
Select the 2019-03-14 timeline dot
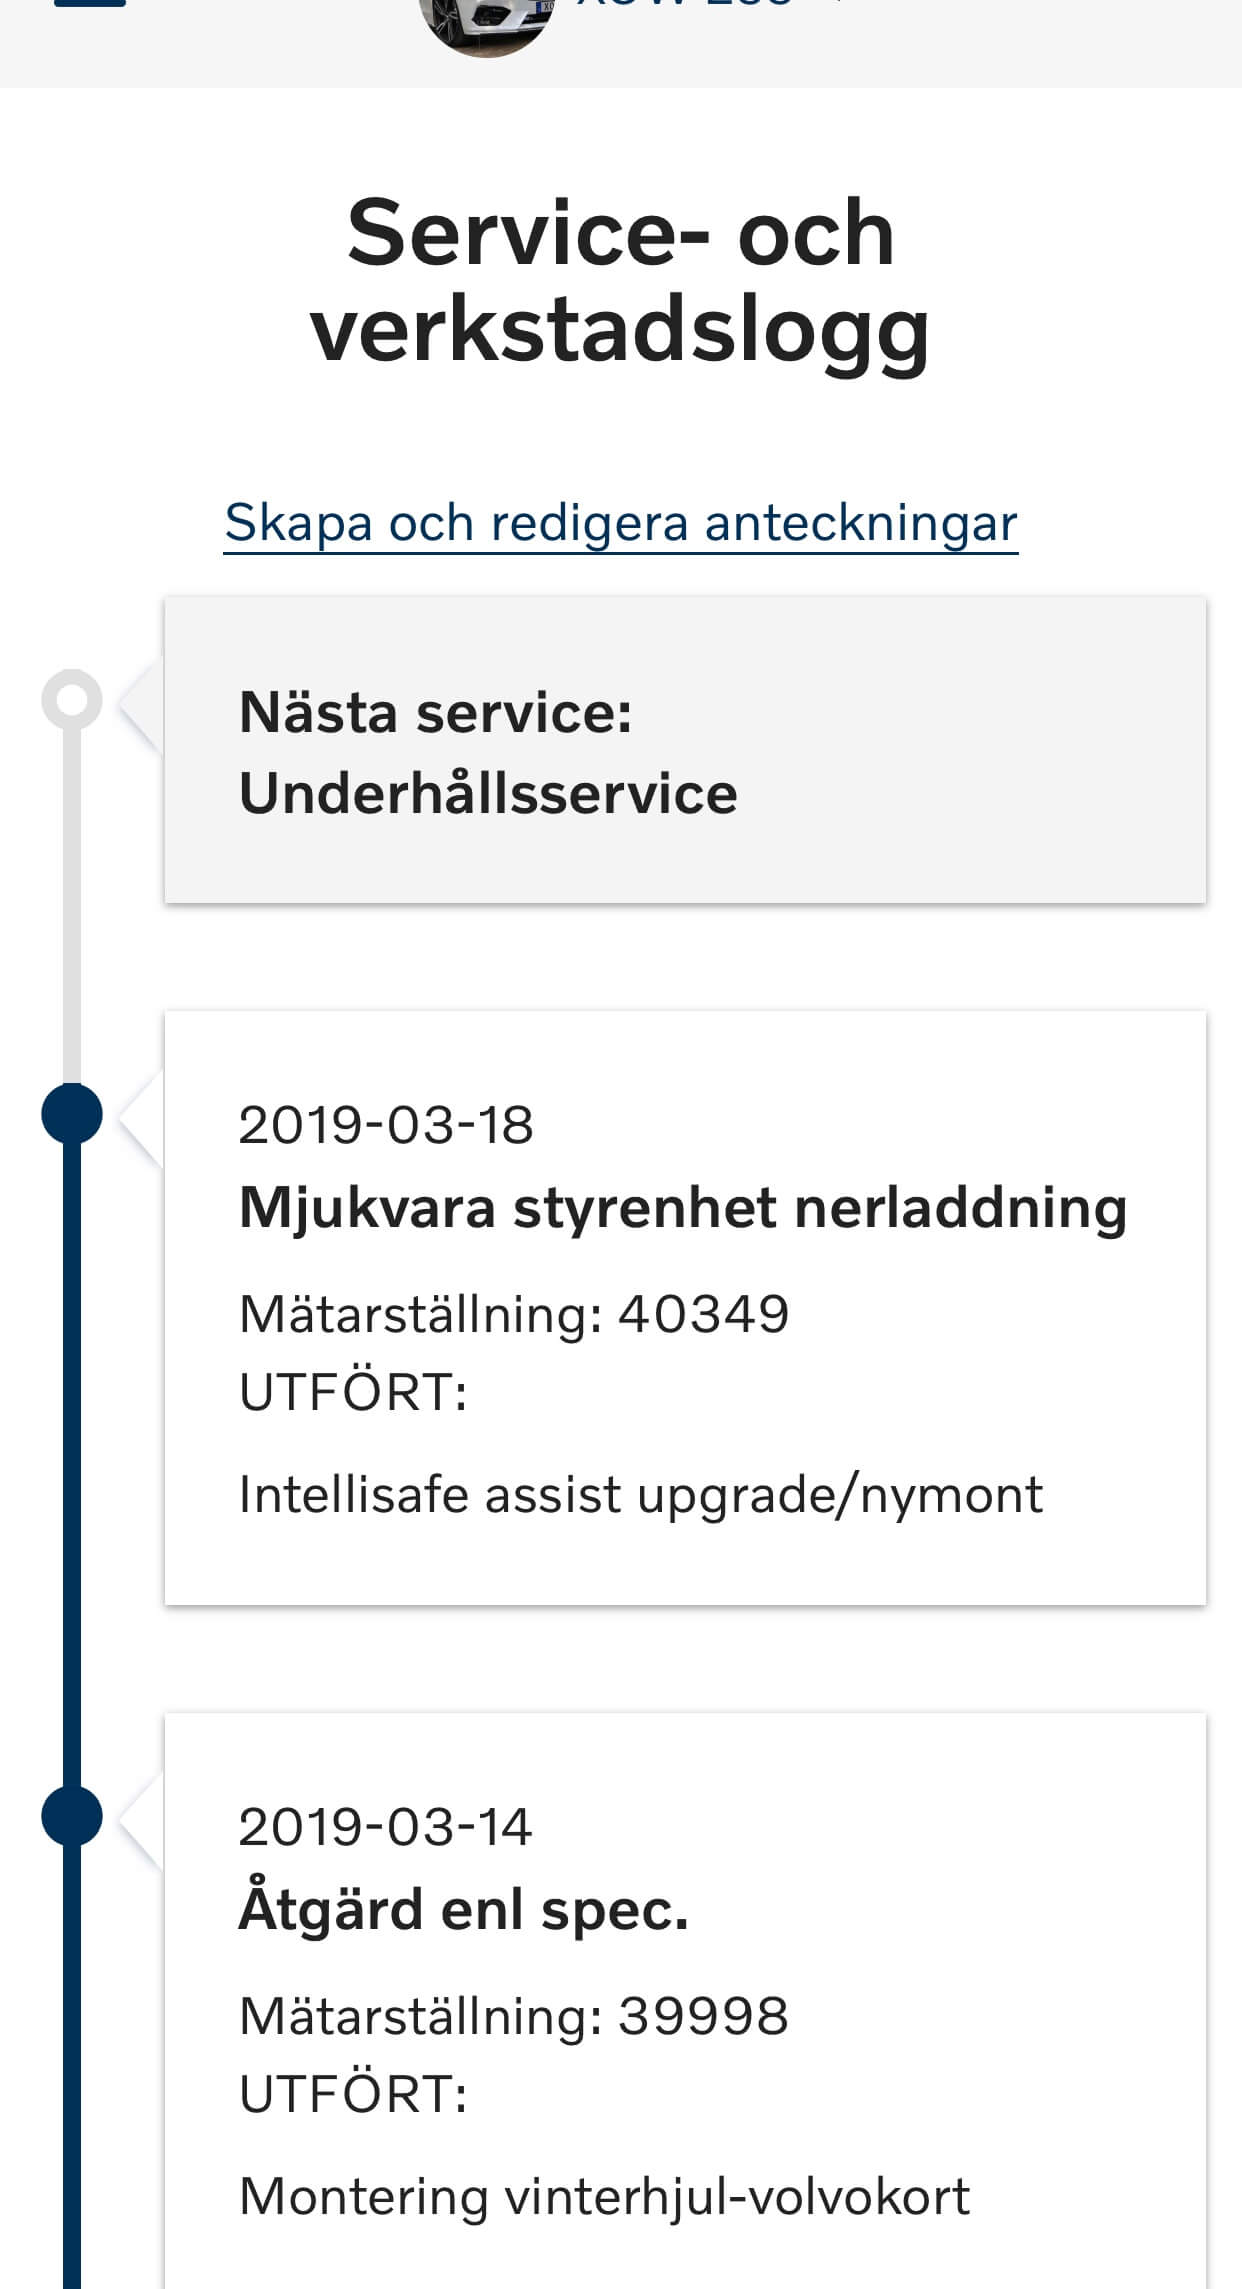pos(72,1816)
